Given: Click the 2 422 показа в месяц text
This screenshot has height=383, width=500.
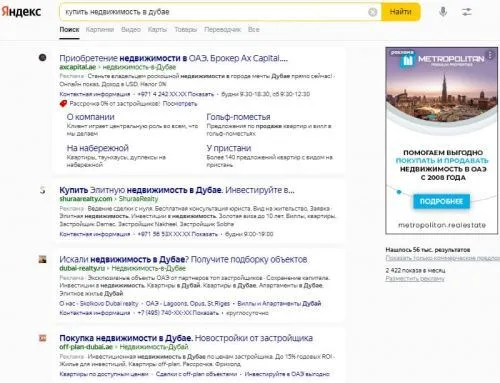Looking at the screenshot, I should [x=415, y=270].
